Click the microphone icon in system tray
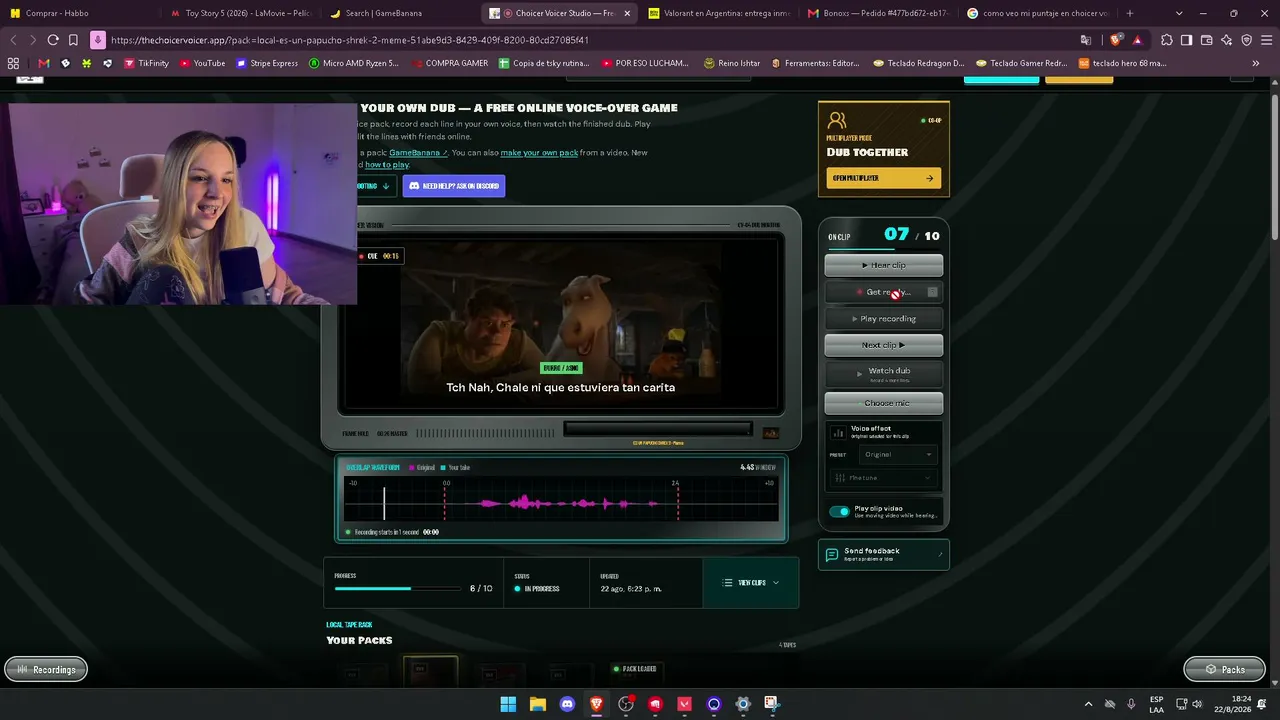The width and height of the screenshot is (1280, 720). pyautogui.click(x=1131, y=704)
